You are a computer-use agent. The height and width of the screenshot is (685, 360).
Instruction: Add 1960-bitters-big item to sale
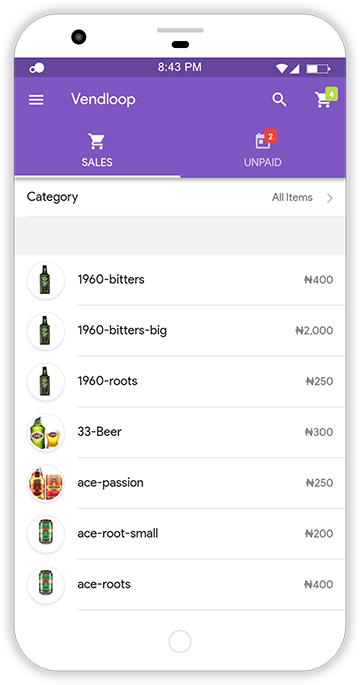point(180,331)
